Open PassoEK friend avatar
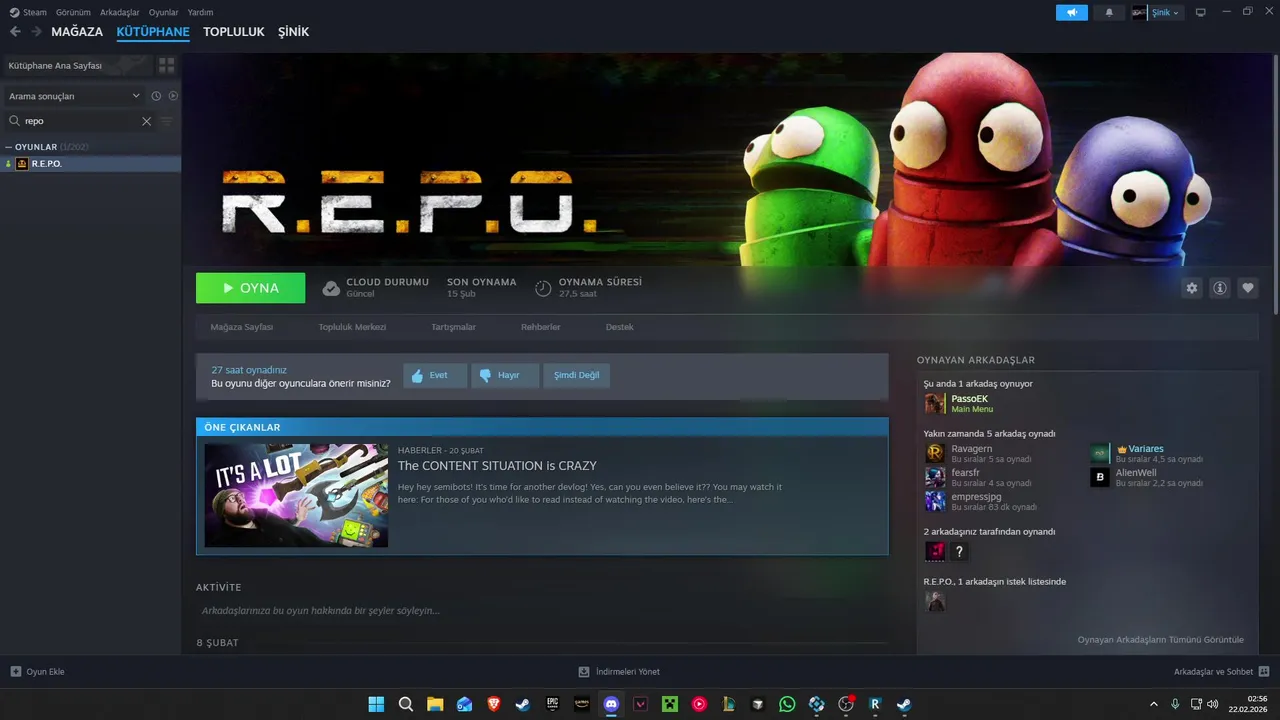Viewport: 1280px width, 720px height. click(935, 403)
